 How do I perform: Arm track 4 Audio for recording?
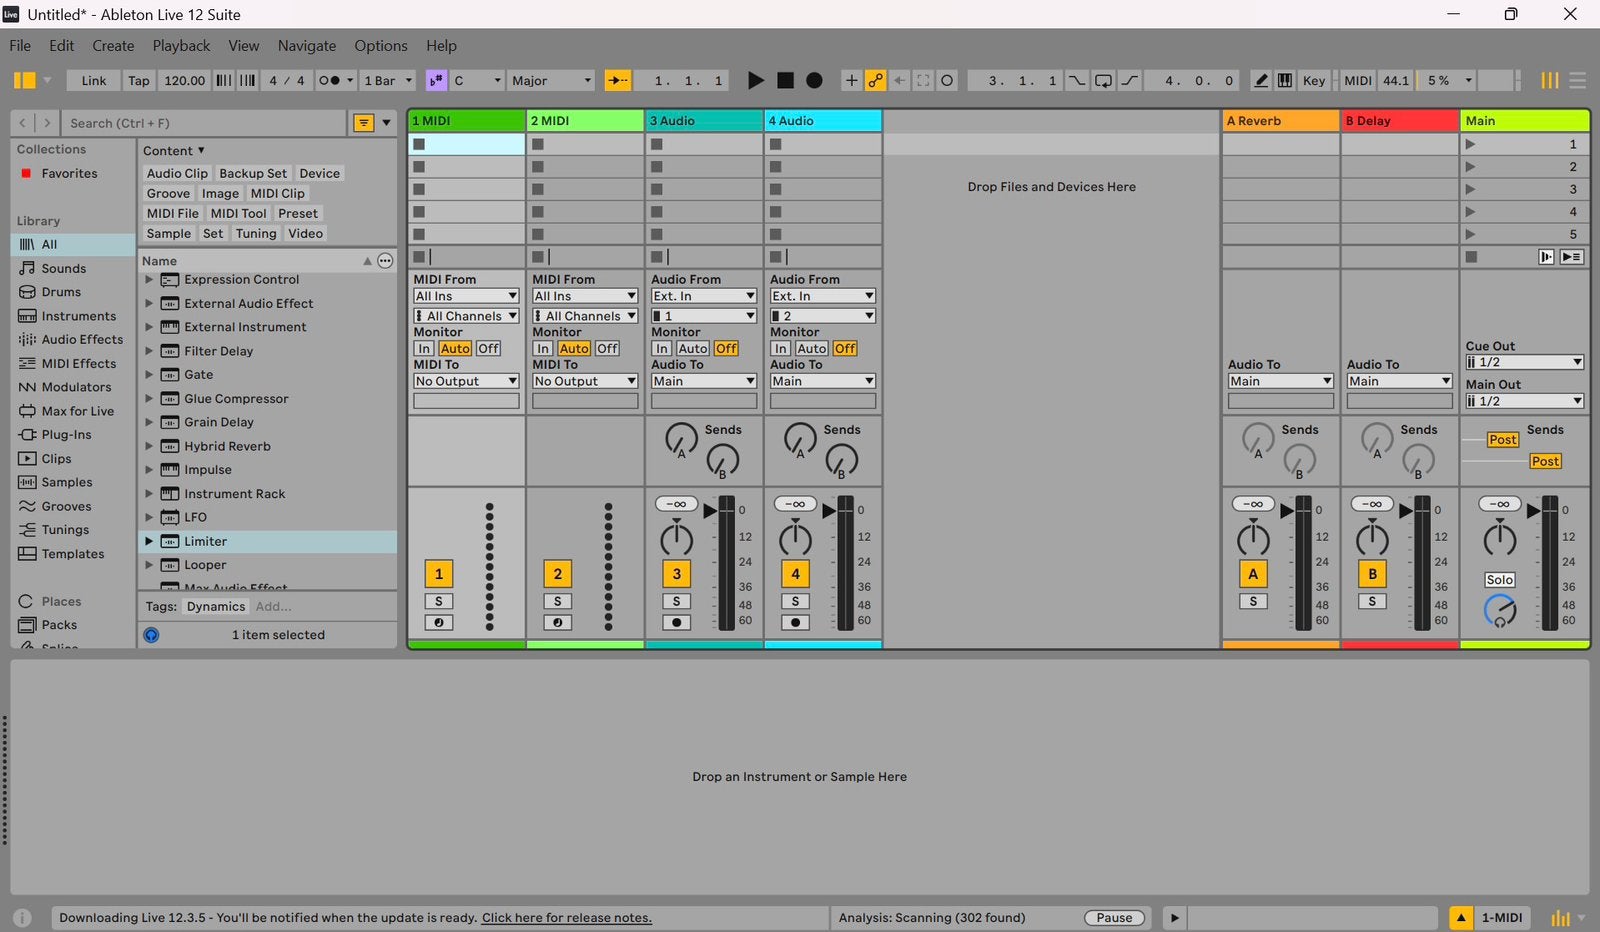[795, 622]
